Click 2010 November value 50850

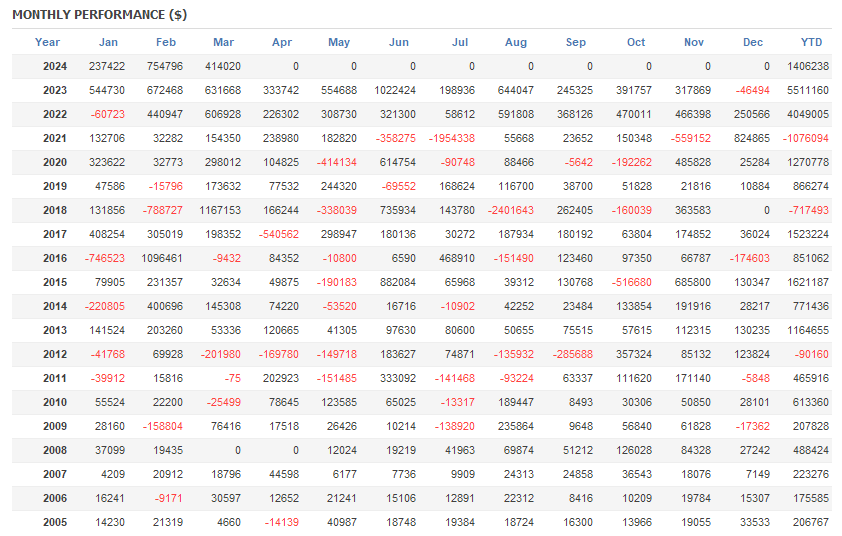(696, 402)
